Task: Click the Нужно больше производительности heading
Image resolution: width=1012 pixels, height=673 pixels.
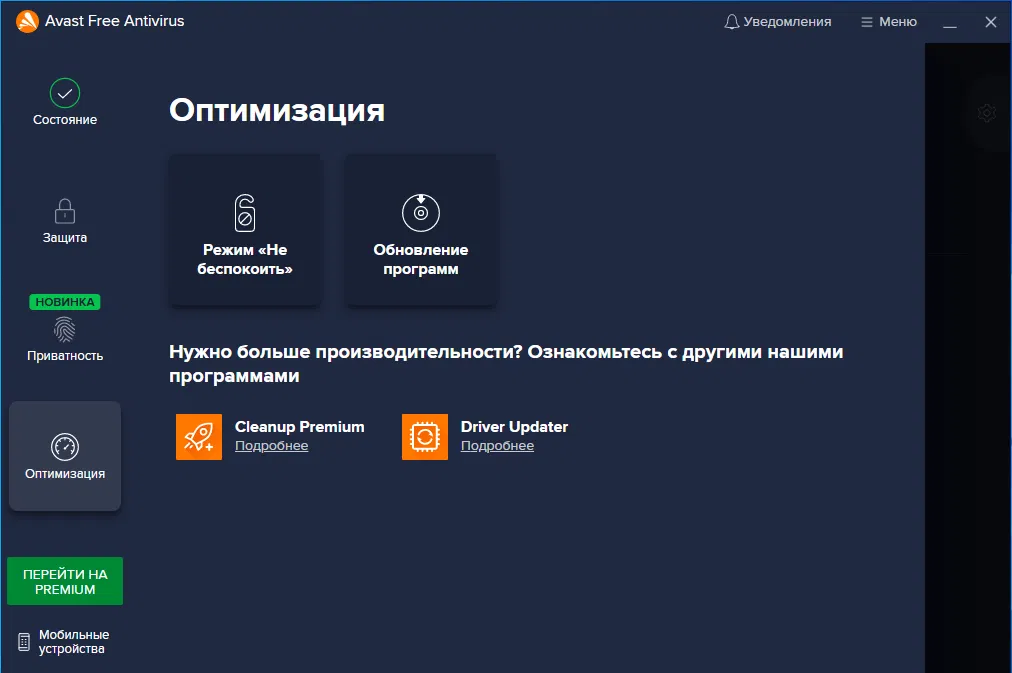Action: (x=506, y=364)
